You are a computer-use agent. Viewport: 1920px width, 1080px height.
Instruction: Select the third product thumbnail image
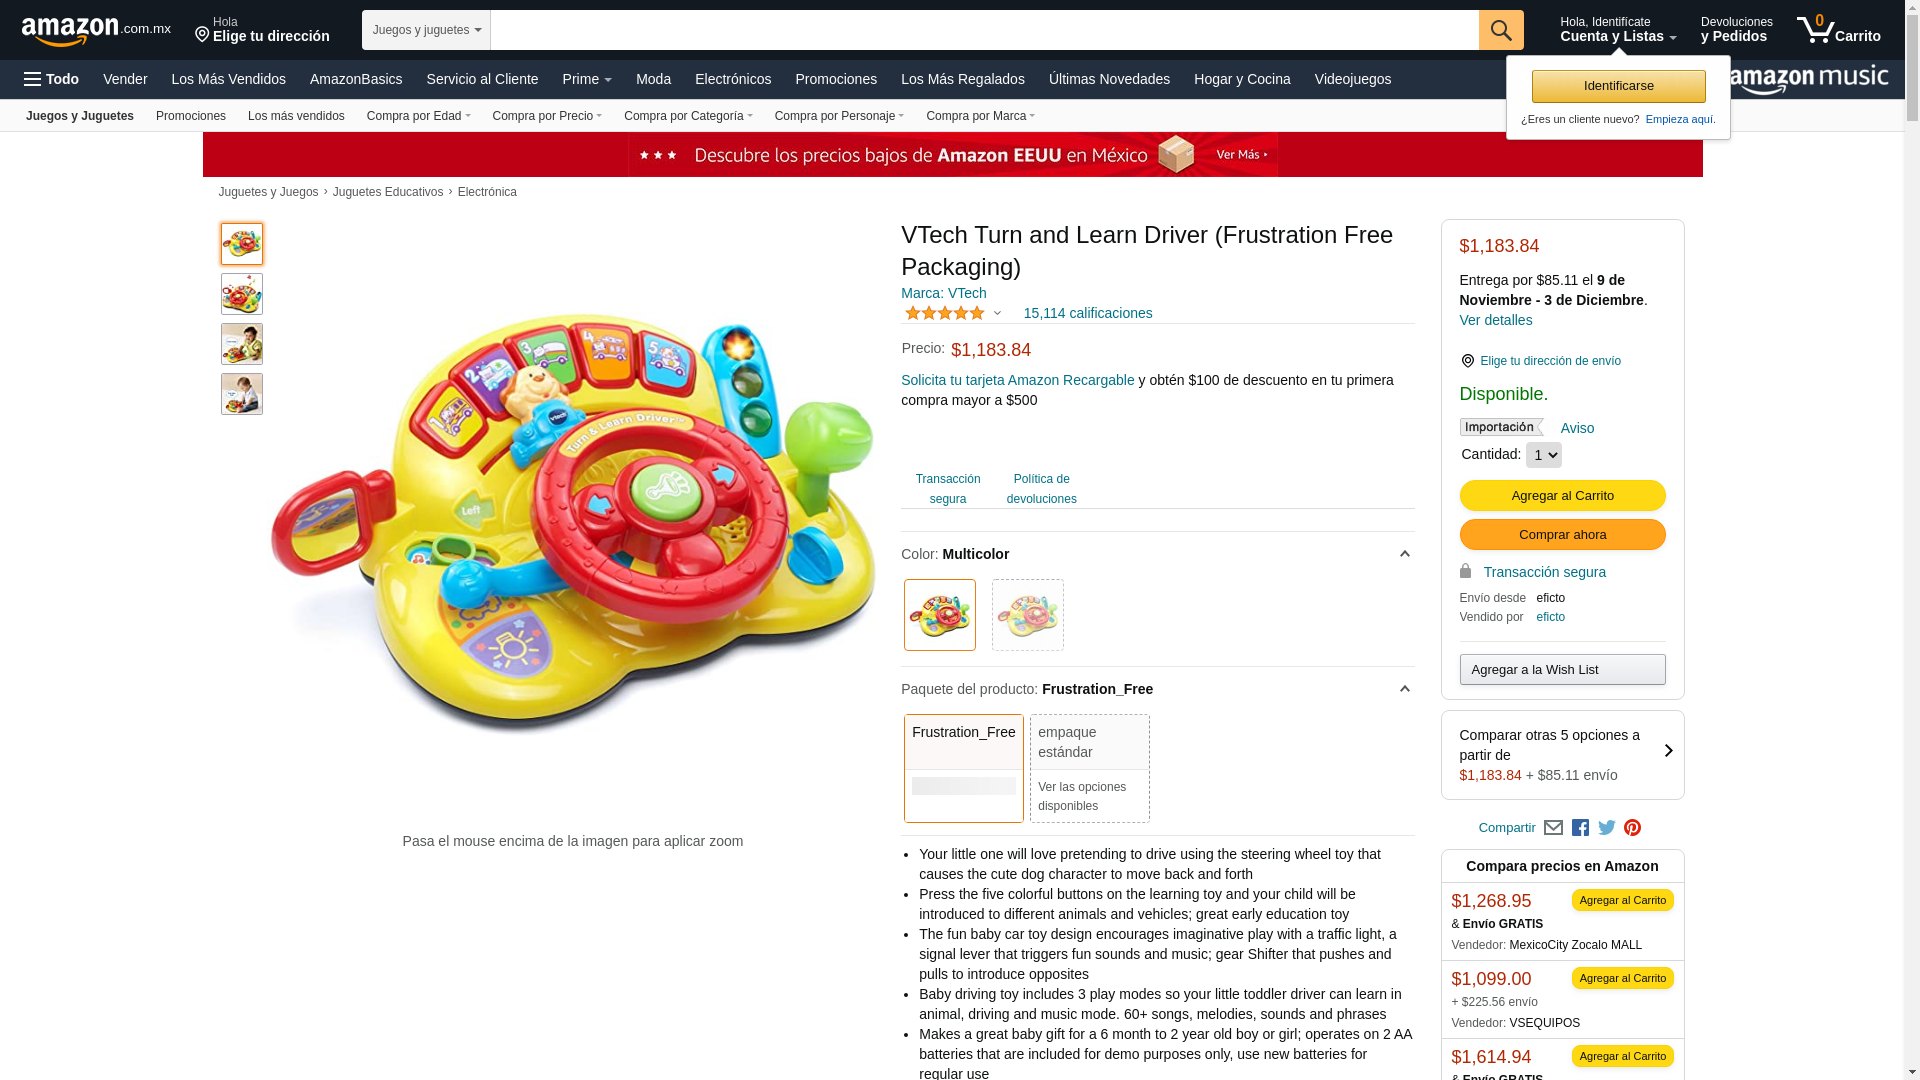pyautogui.click(x=242, y=344)
